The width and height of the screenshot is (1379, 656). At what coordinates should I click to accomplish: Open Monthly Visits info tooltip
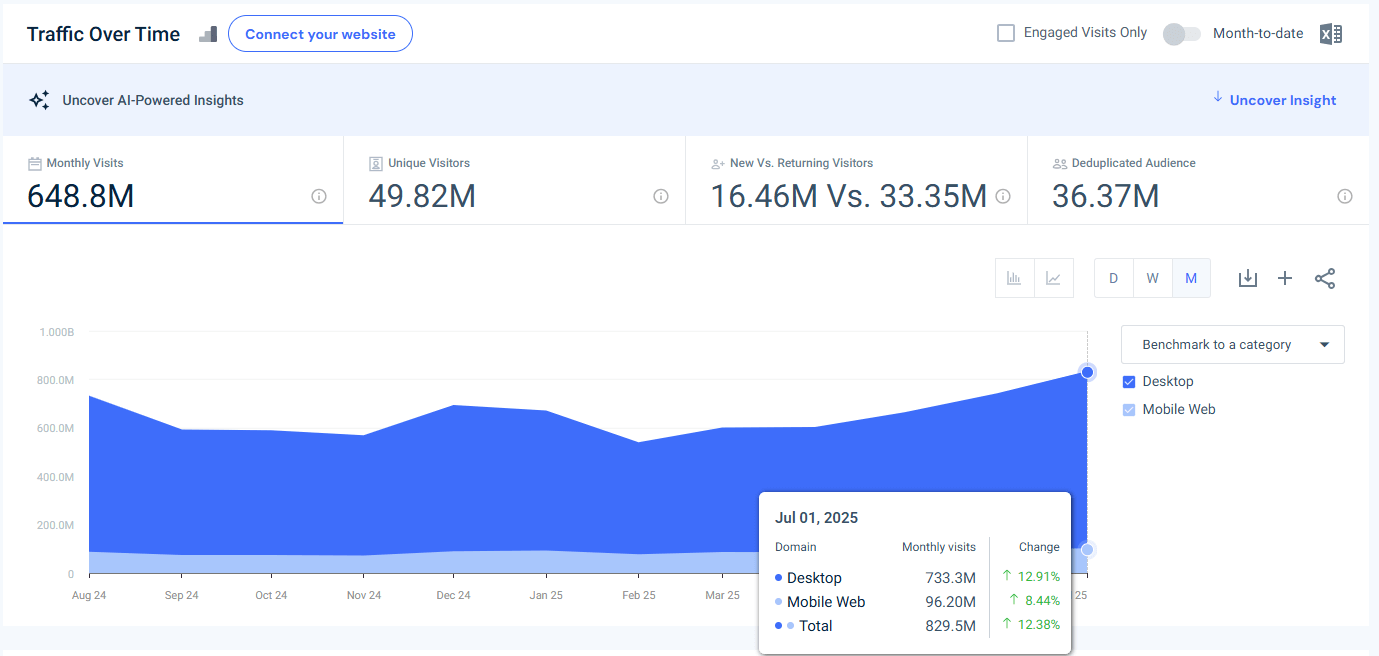click(318, 196)
